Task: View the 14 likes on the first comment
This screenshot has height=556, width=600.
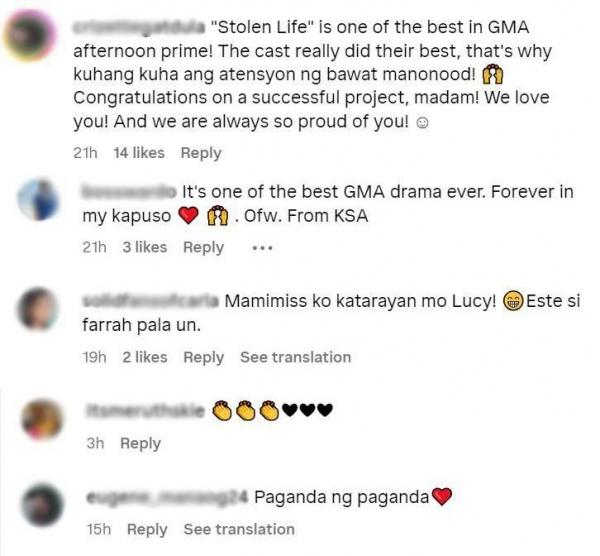Action: [x=139, y=153]
